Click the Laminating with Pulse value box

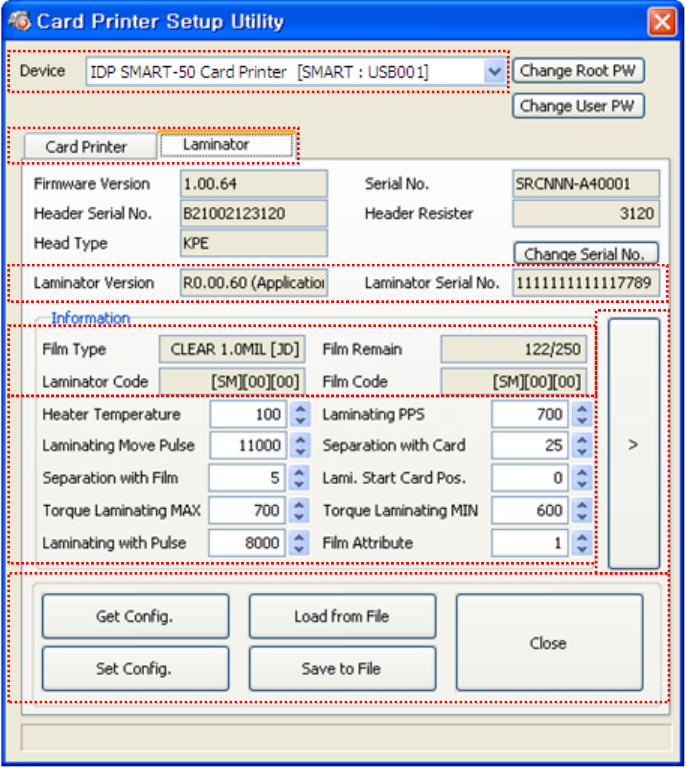[x=247, y=543]
